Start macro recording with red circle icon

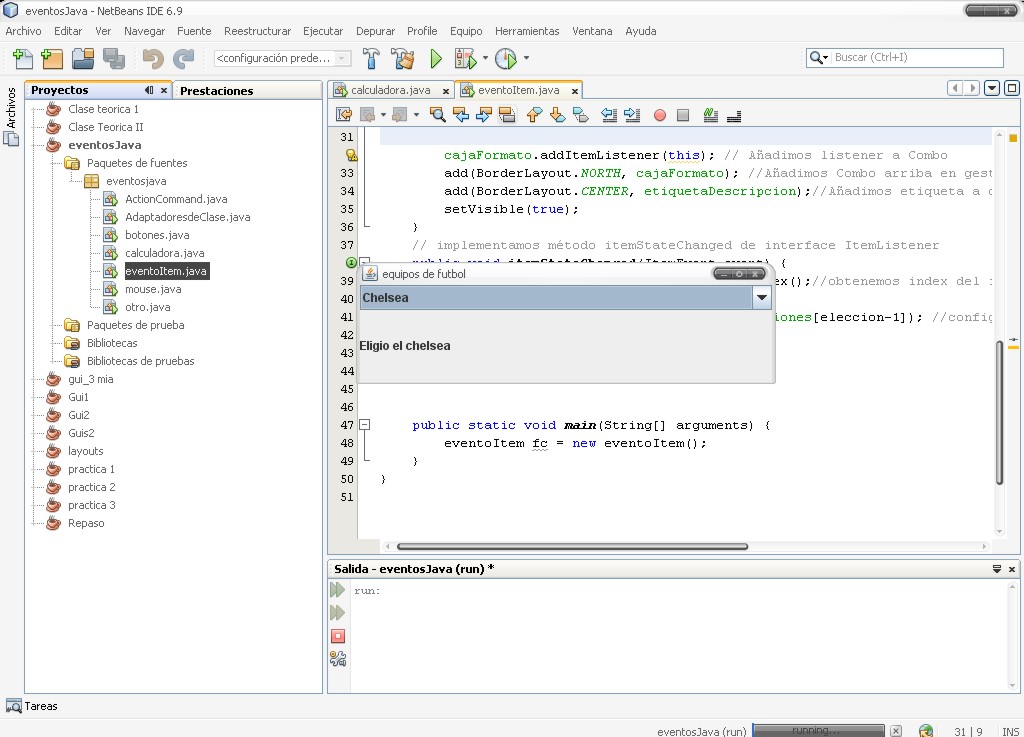pyautogui.click(x=658, y=115)
